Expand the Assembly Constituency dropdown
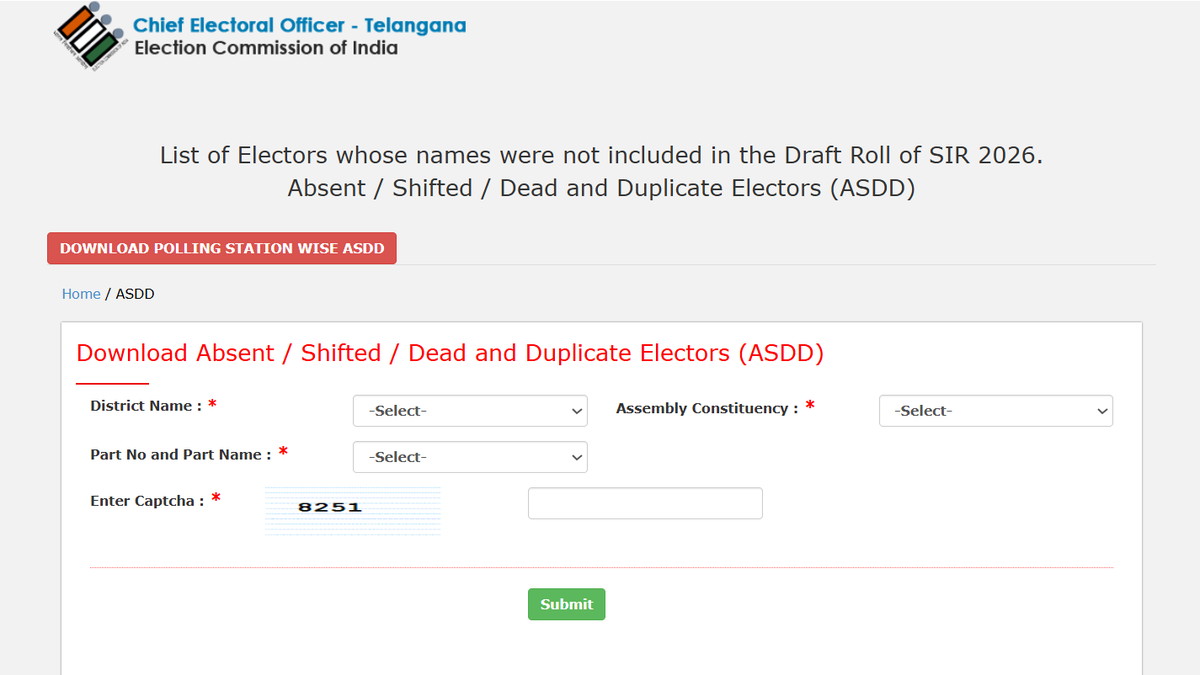 click(x=996, y=411)
